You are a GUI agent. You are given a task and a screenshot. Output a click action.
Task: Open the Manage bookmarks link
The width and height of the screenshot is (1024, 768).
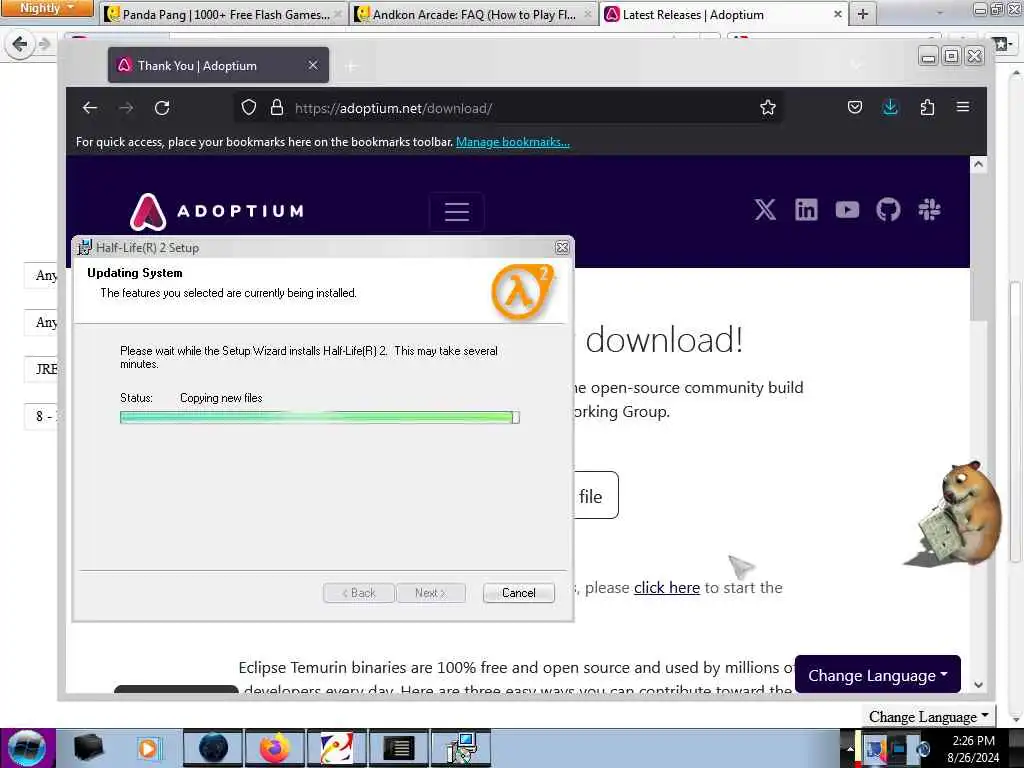[x=513, y=142]
